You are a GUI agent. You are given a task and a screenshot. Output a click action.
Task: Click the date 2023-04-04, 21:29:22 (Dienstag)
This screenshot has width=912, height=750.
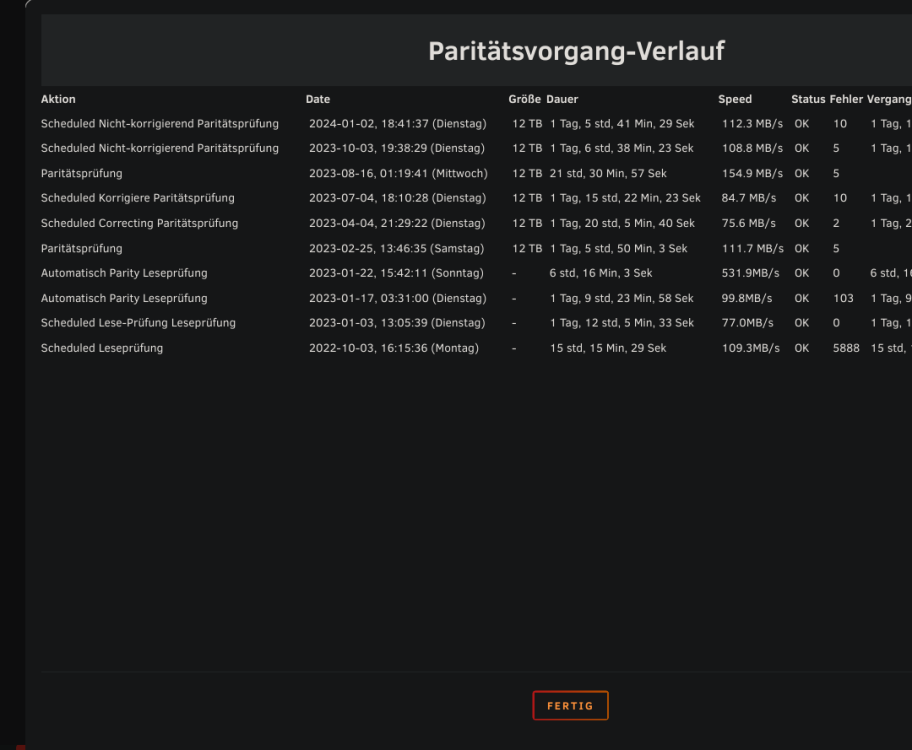point(397,223)
